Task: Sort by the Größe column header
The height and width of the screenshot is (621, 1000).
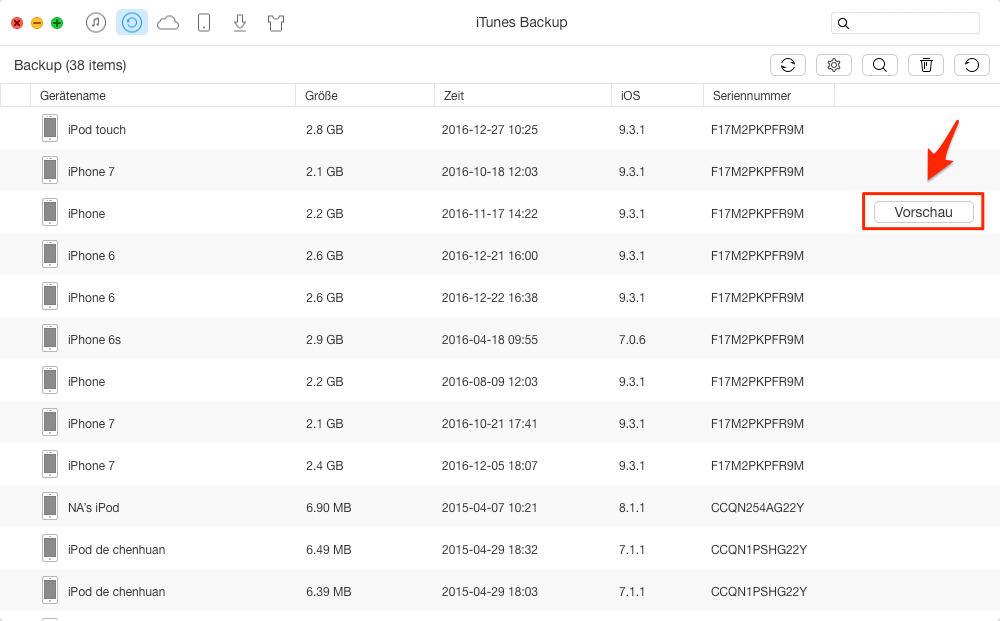Action: coord(365,96)
